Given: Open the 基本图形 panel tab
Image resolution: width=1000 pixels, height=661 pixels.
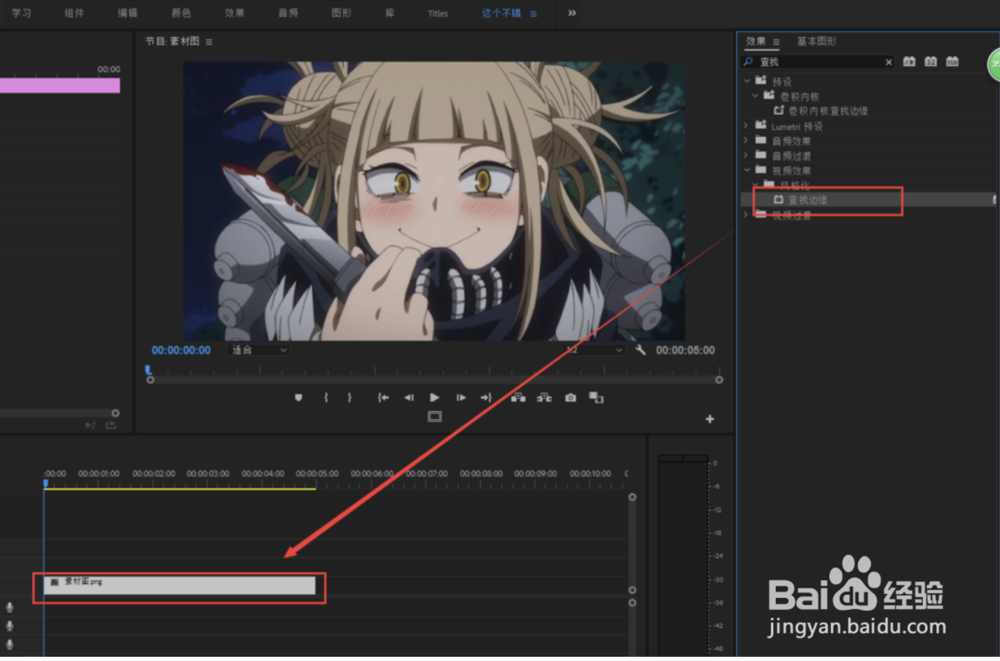Looking at the screenshot, I should click(816, 41).
